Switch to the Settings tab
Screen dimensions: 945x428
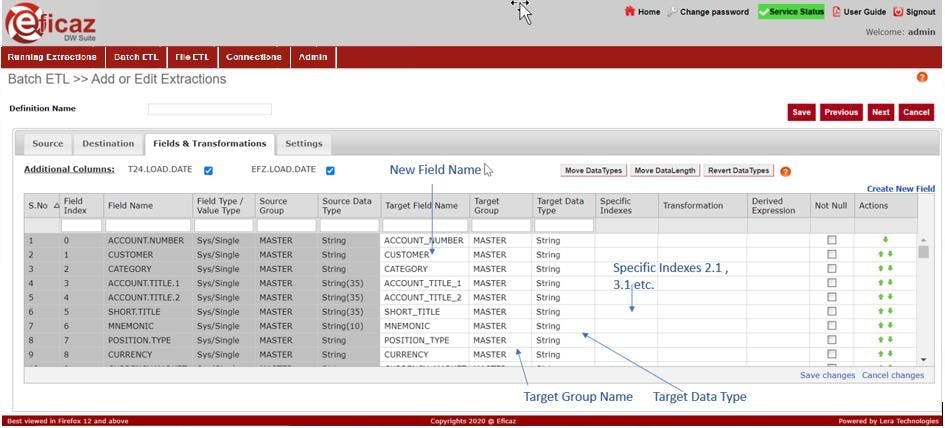pos(304,144)
